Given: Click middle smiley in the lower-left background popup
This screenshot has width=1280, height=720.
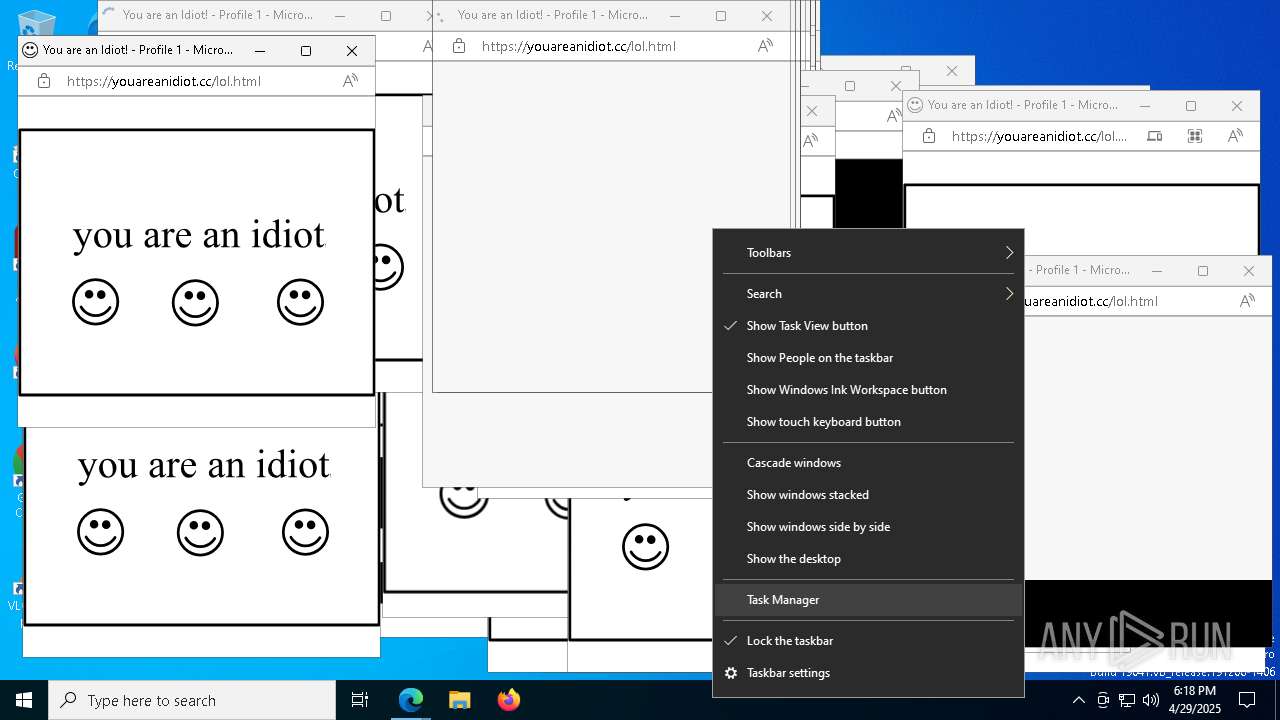Looking at the screenshot, I should coord(200,532).
